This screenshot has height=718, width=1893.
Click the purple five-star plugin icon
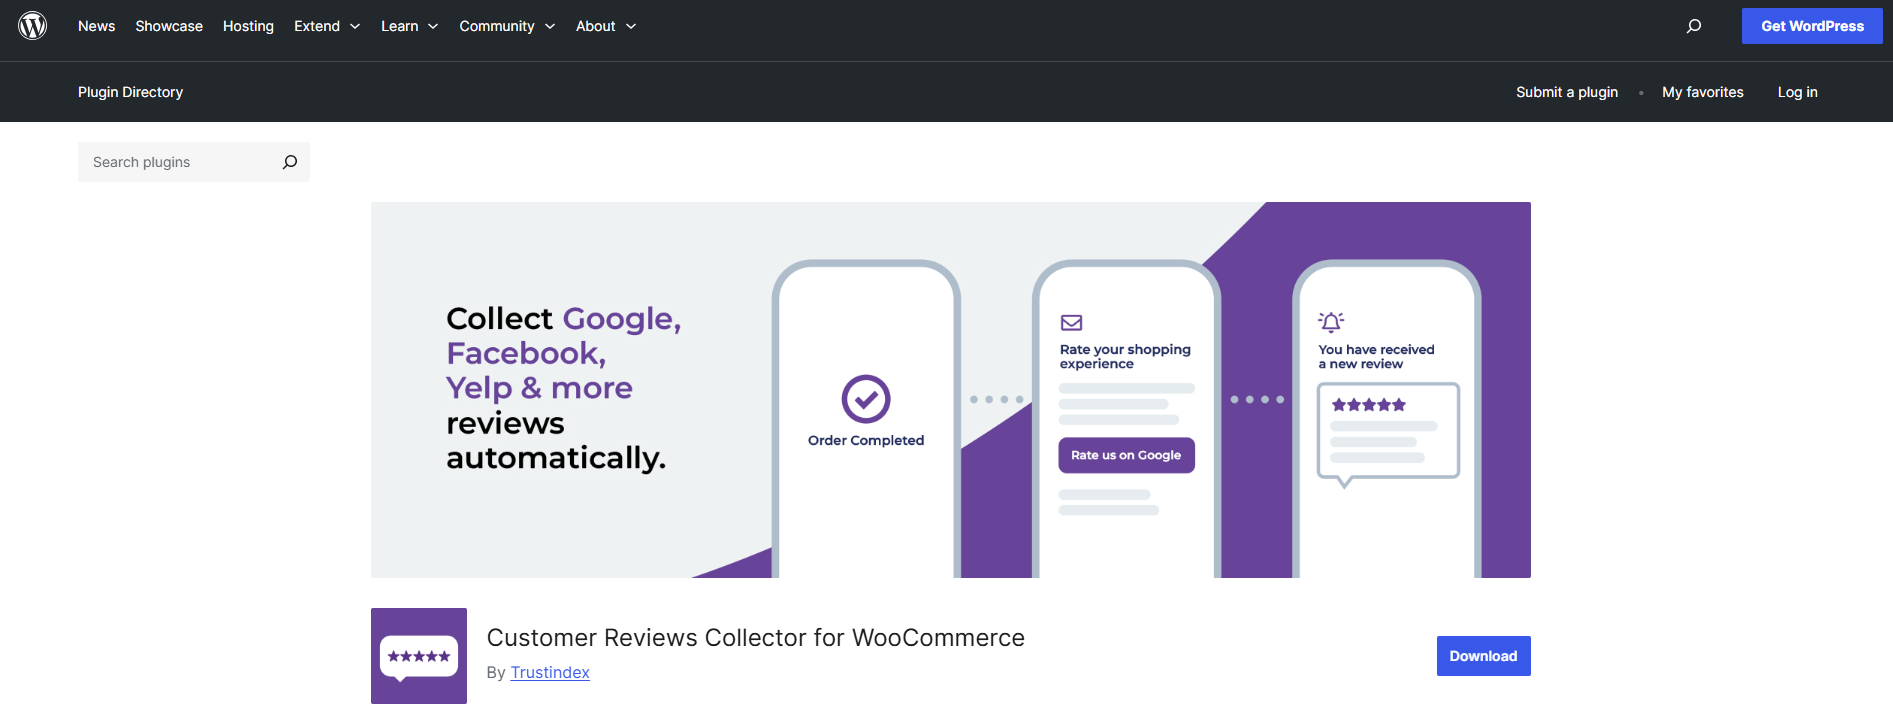pos(418,656)
